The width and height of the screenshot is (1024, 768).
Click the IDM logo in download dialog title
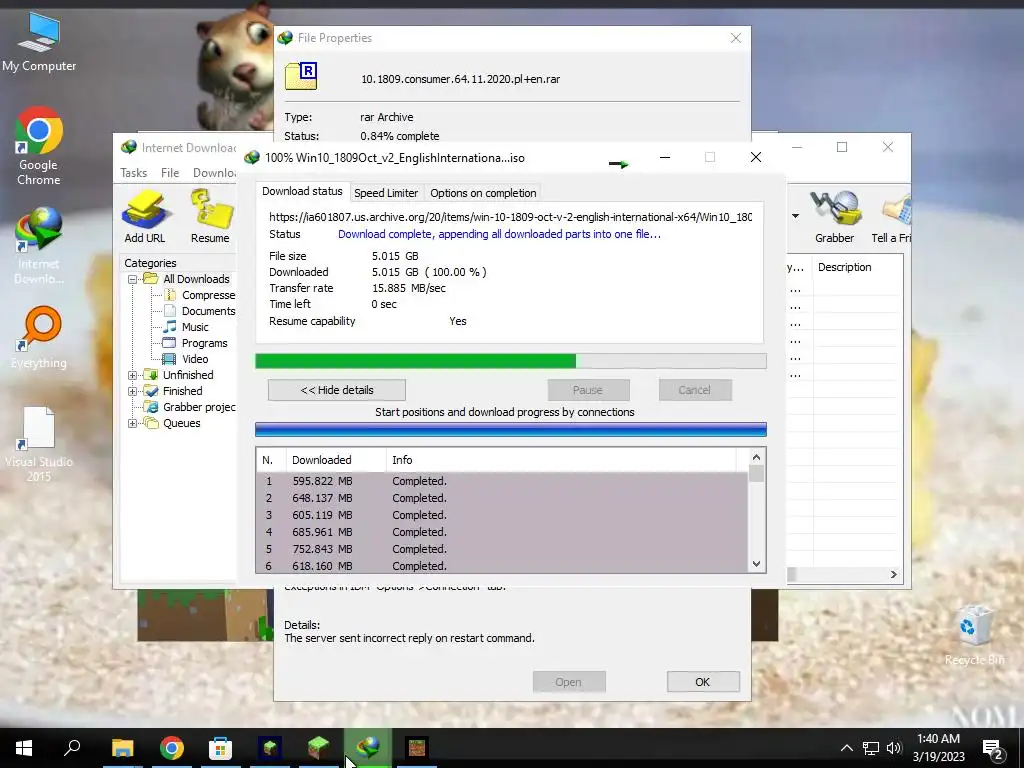(x=251, y=157)
